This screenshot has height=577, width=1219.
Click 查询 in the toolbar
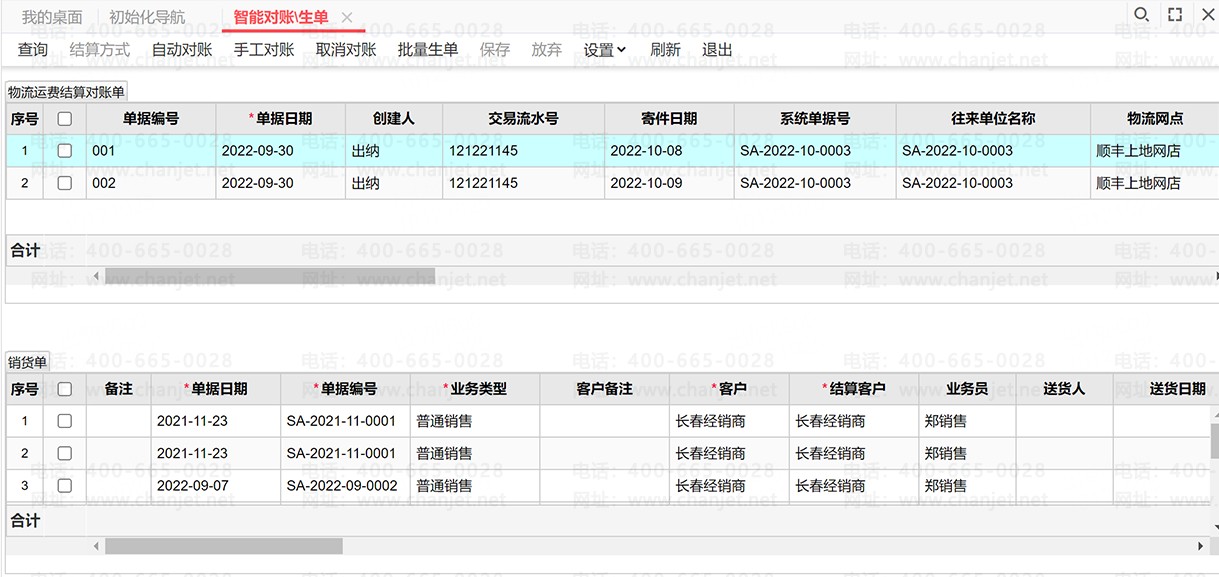click(33, 50)
